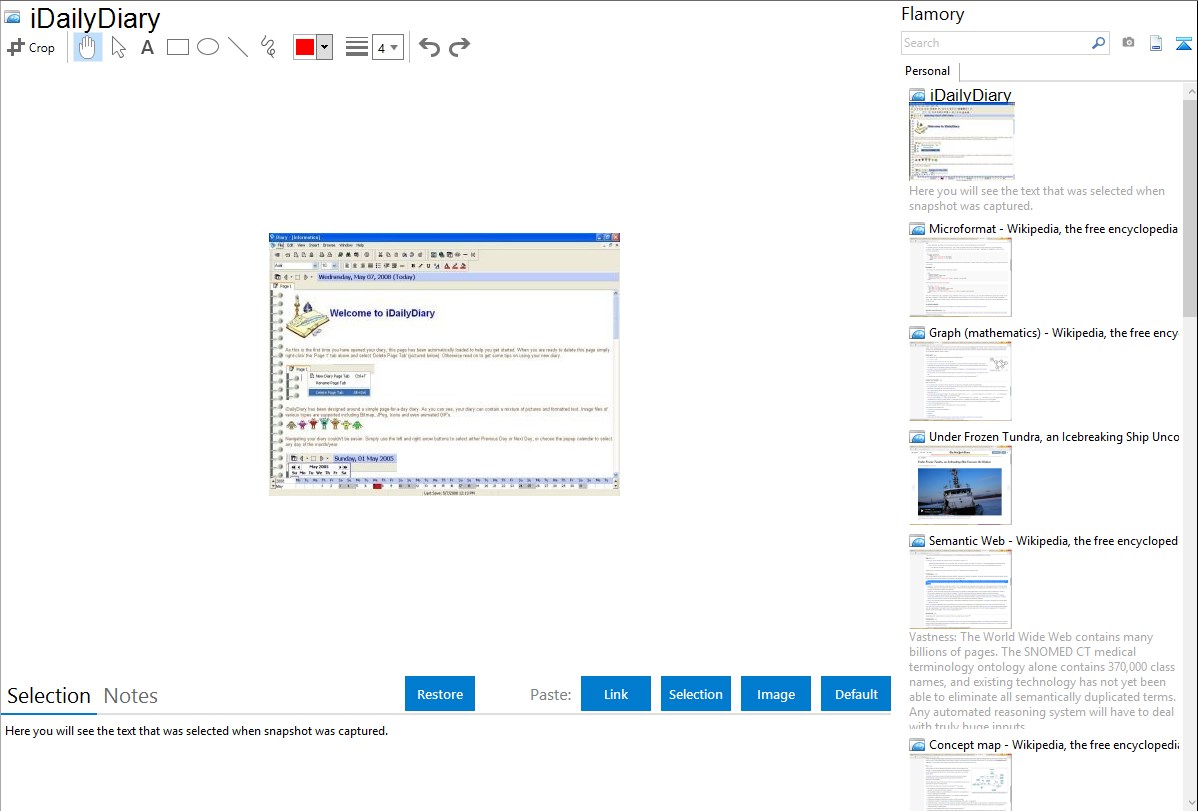Activate the Hand pan tool
Image resolution: width=1198 pixels, height=811 pixels.
[x=87, y=47]
